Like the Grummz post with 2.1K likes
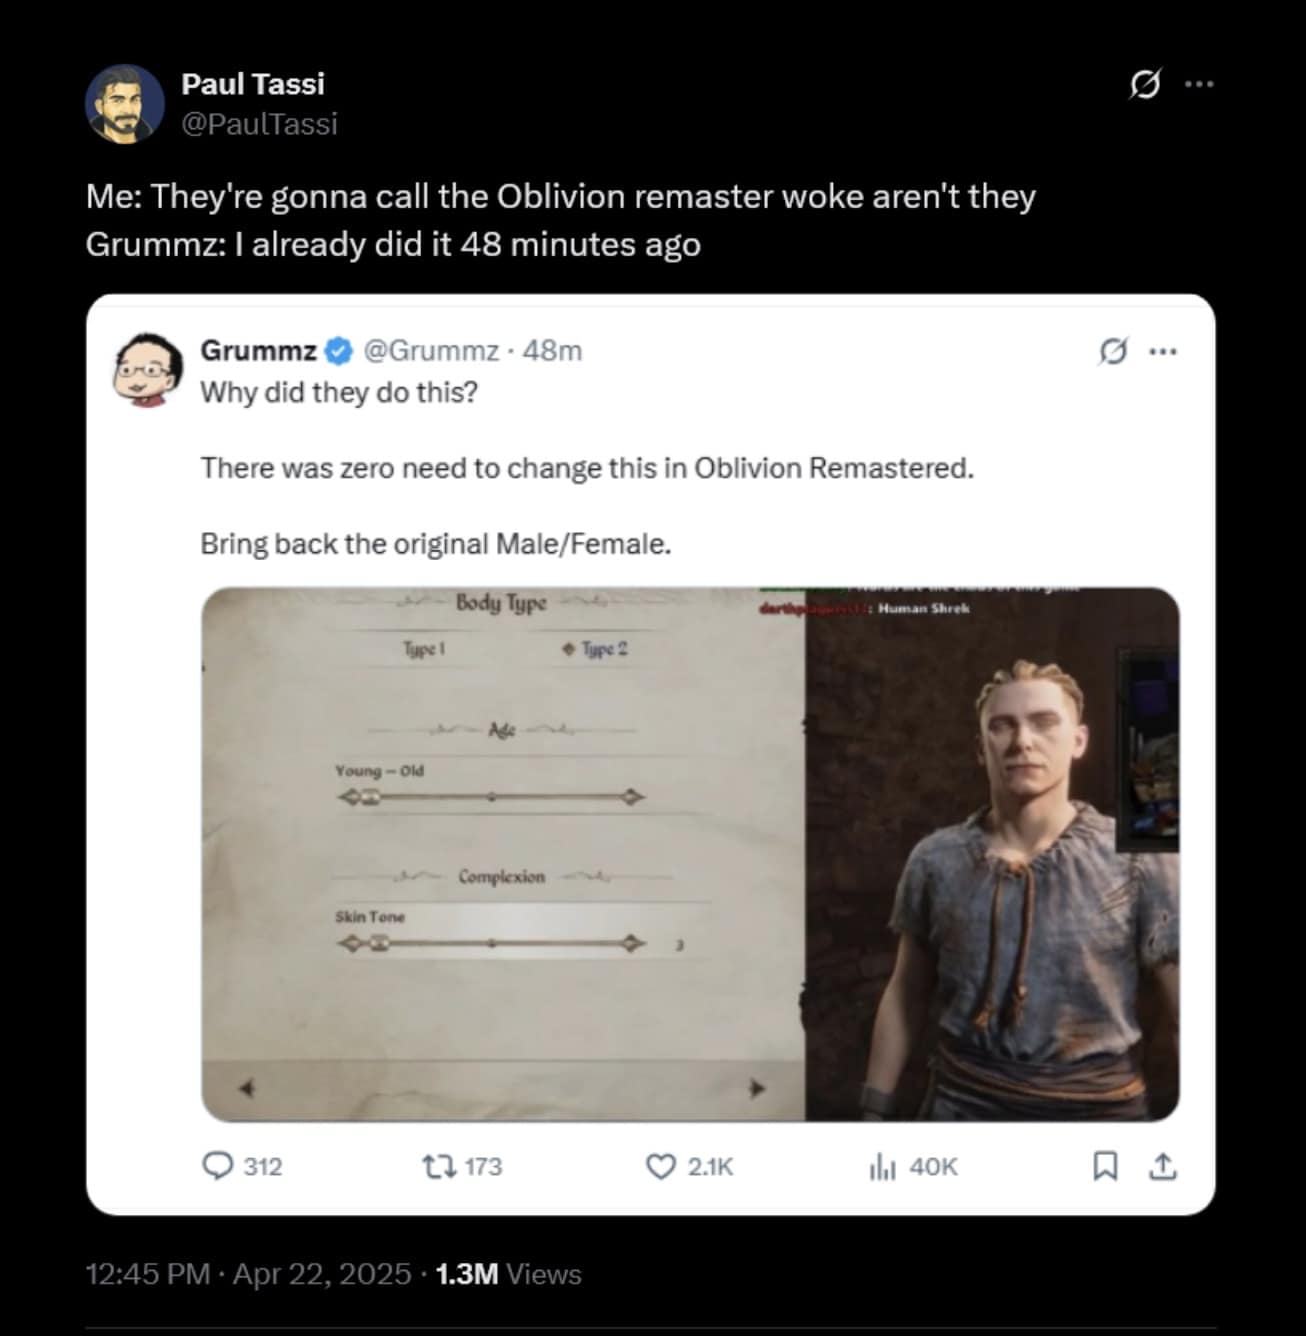The height and width of the screenshot is (1336, 1306). (660, 1166)
